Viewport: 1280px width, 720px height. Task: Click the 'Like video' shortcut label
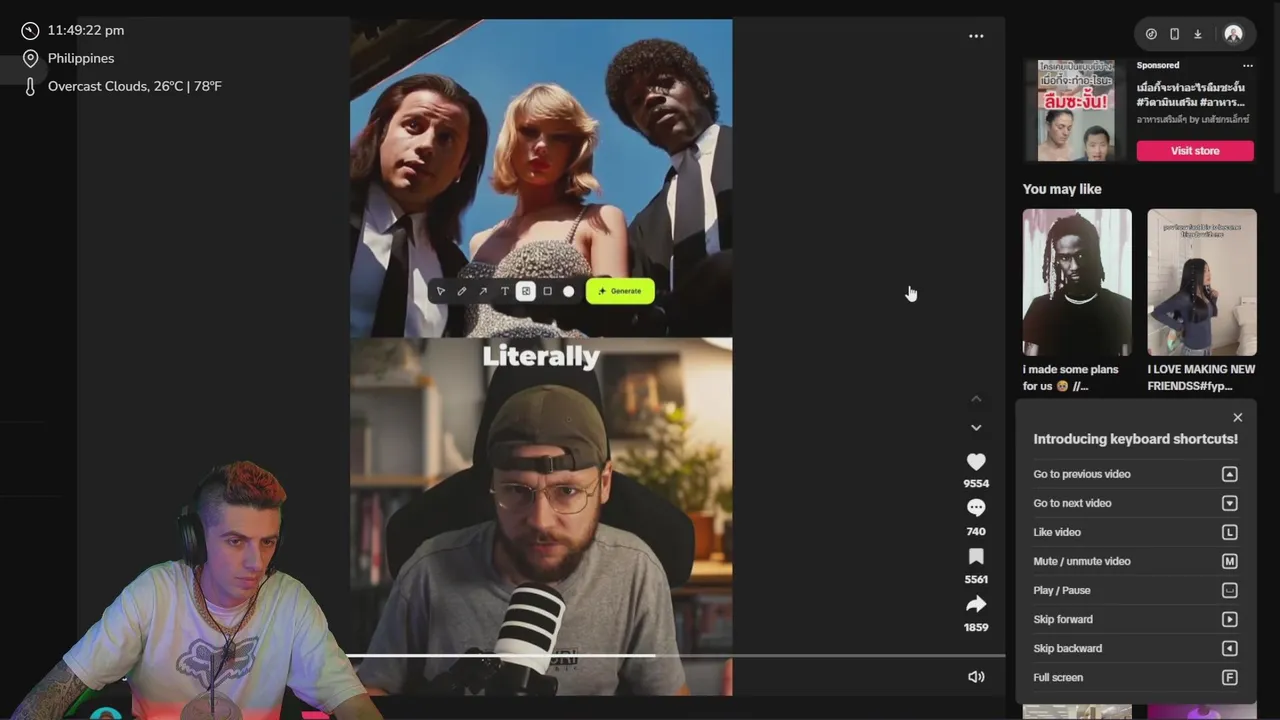point(1057,532)
